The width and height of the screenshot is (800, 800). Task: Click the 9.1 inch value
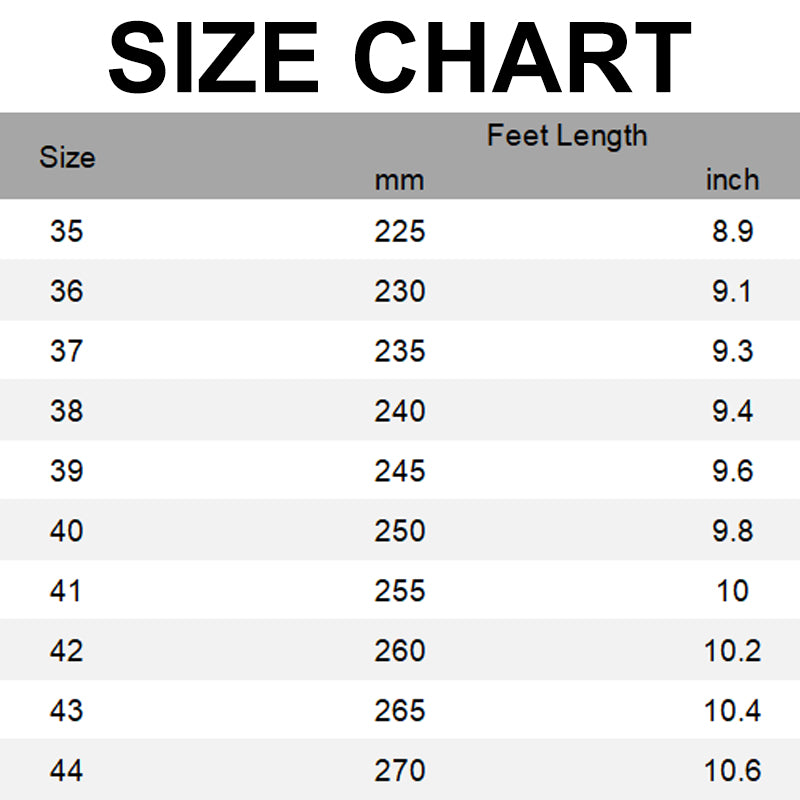[x=732, y=291]
